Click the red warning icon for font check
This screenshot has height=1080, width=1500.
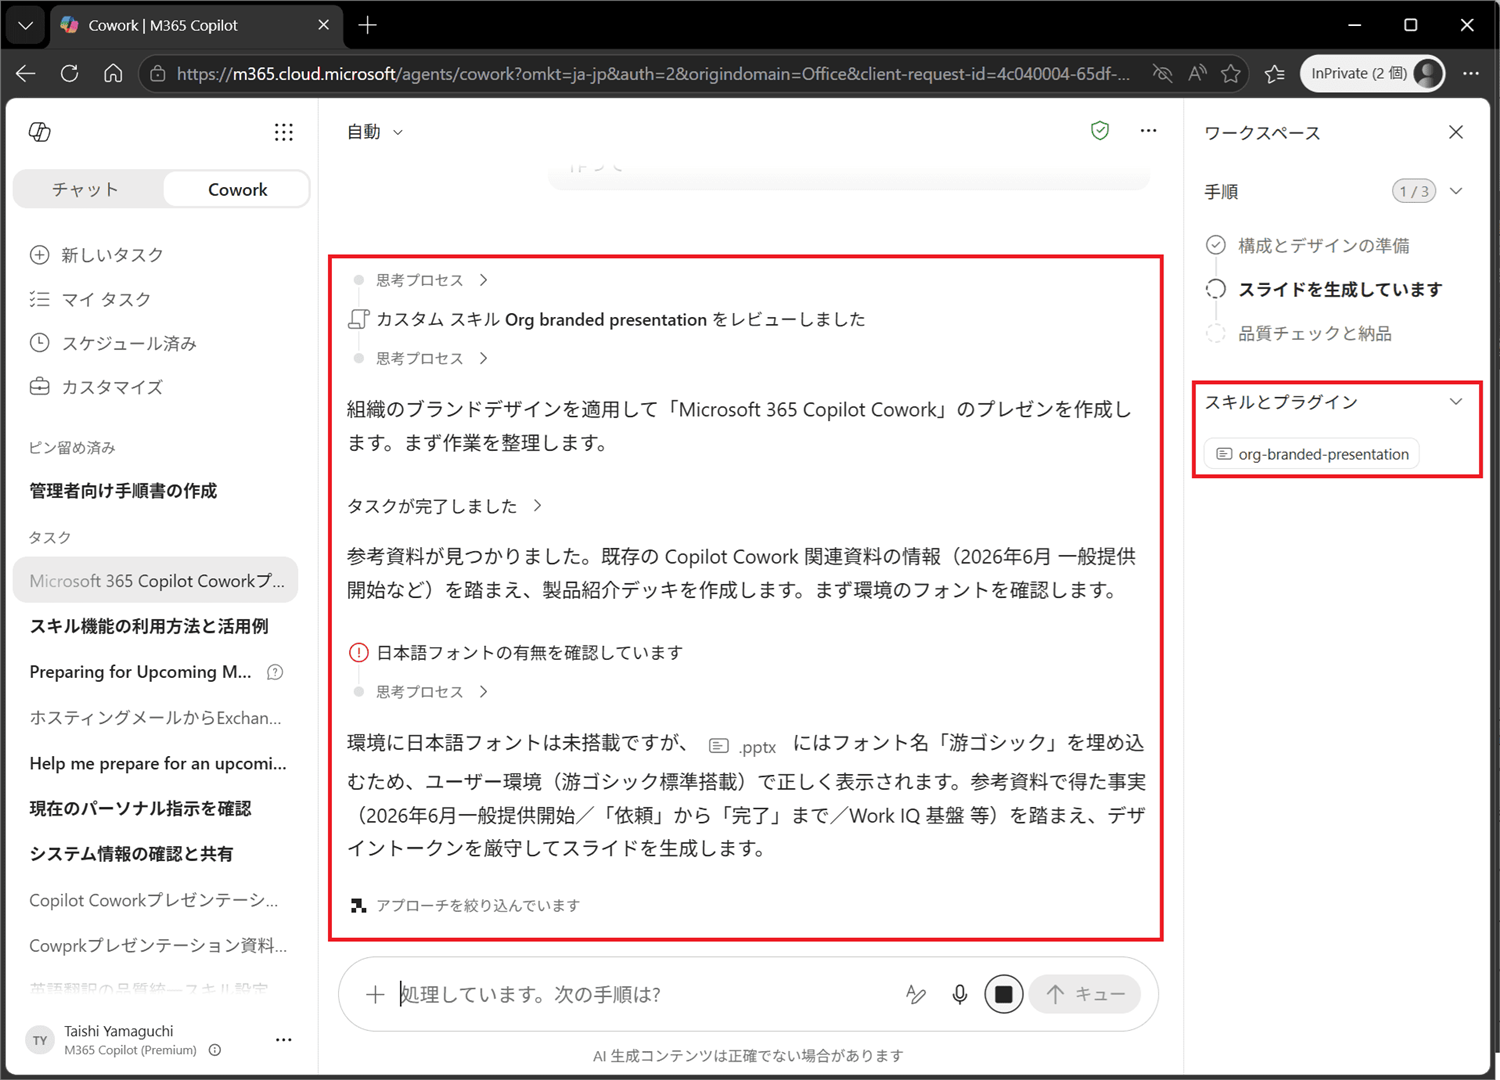358,653
